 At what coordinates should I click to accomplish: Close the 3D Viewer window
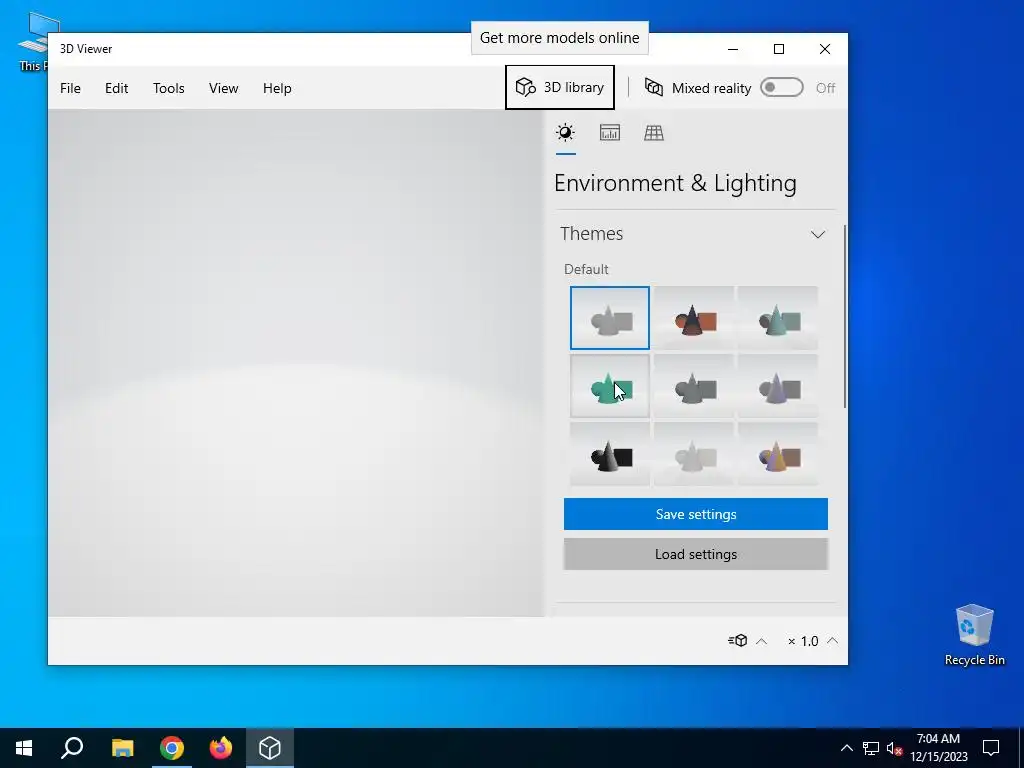coord(825,49)
